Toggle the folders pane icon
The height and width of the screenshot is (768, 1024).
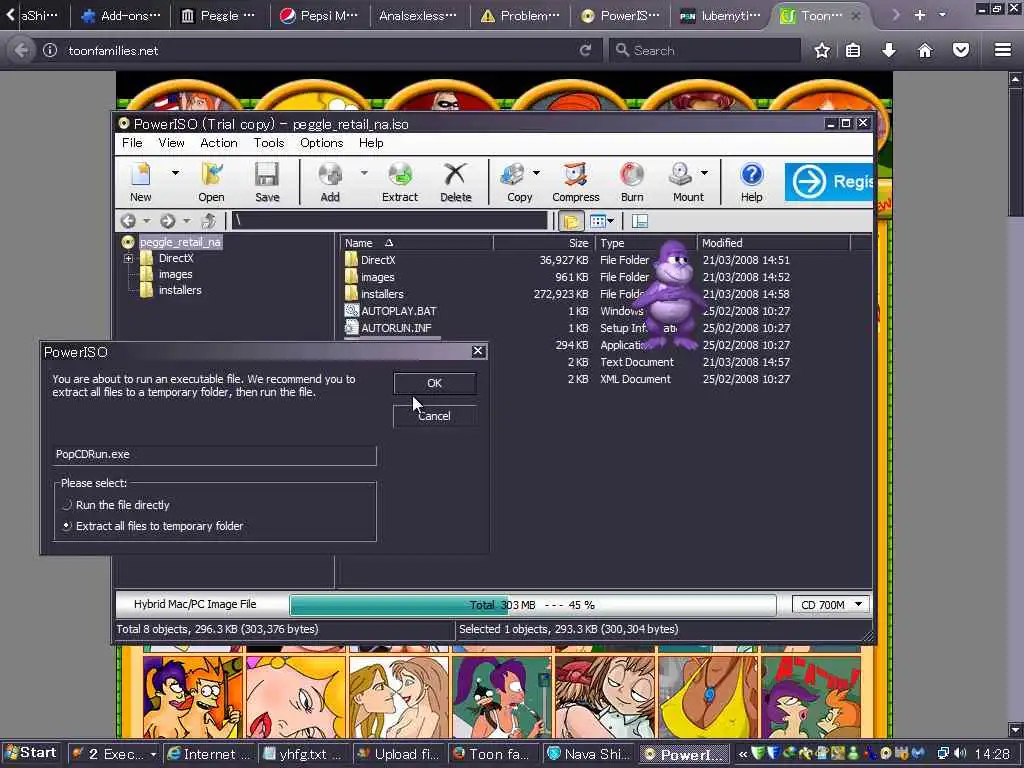pyautogui.click(x=571, y=221)
